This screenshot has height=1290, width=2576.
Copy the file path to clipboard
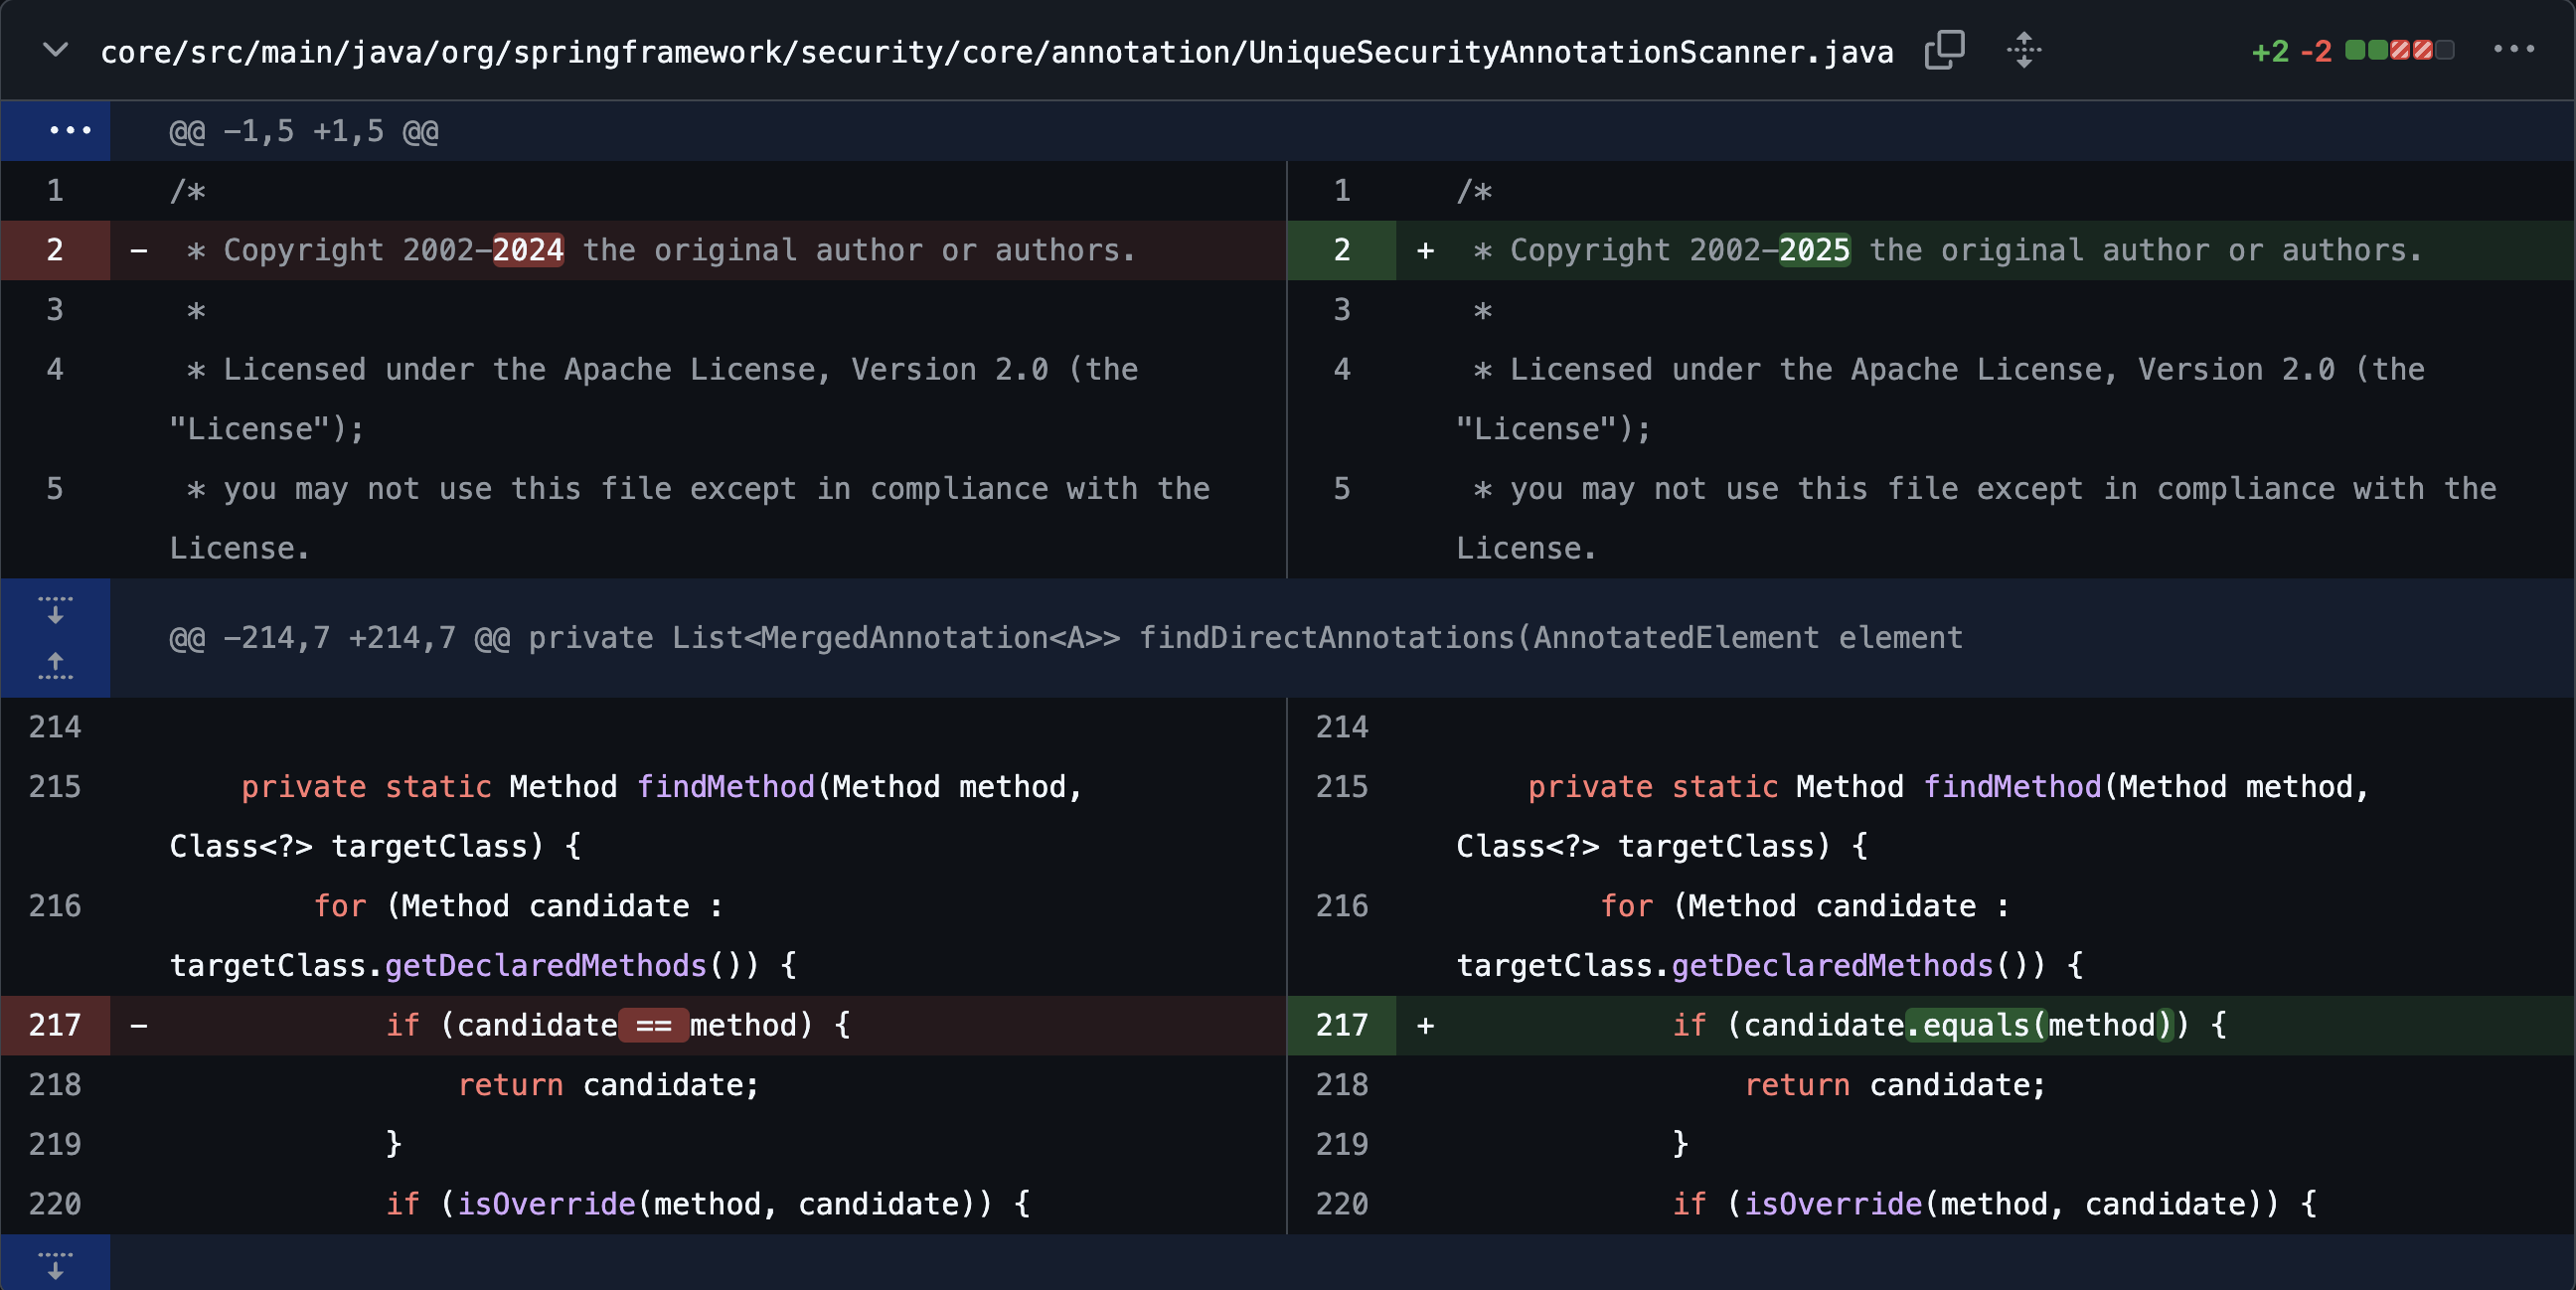[1944, 50]
